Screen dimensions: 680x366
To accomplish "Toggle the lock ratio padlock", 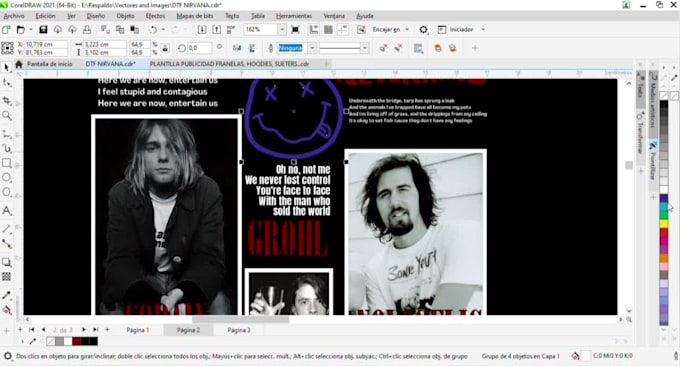I will tap(165, 48).
